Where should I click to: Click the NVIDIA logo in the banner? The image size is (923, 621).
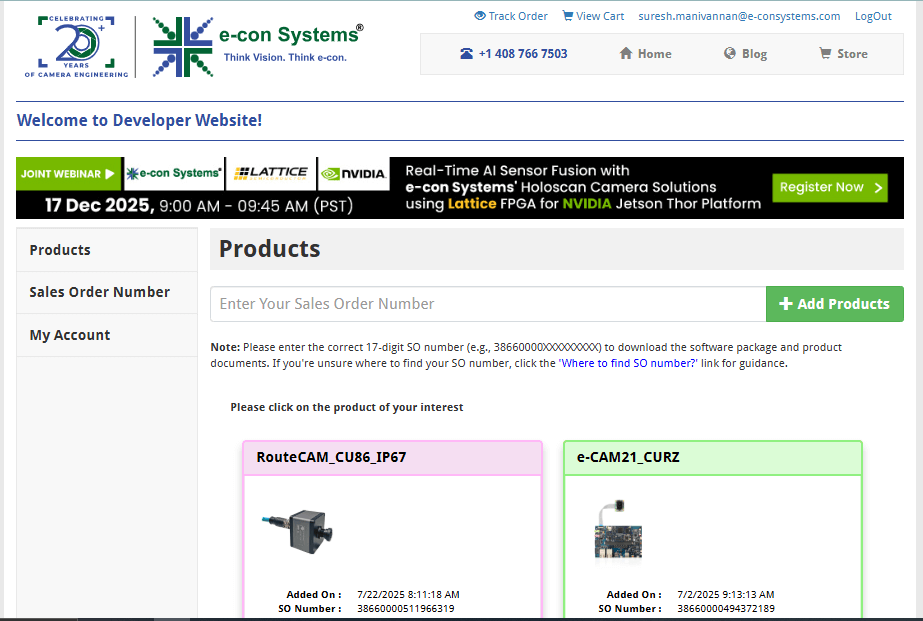click(x=354, y=174)
